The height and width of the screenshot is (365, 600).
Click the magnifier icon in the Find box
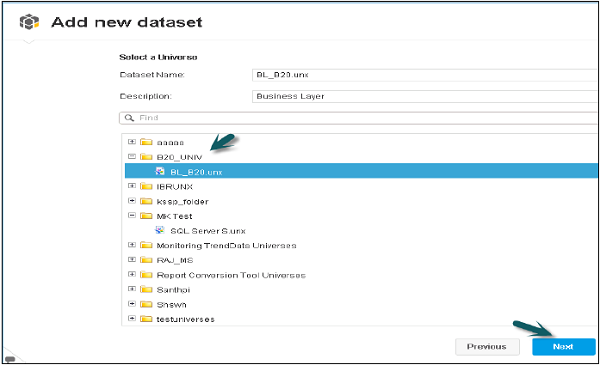pos(129,118)
